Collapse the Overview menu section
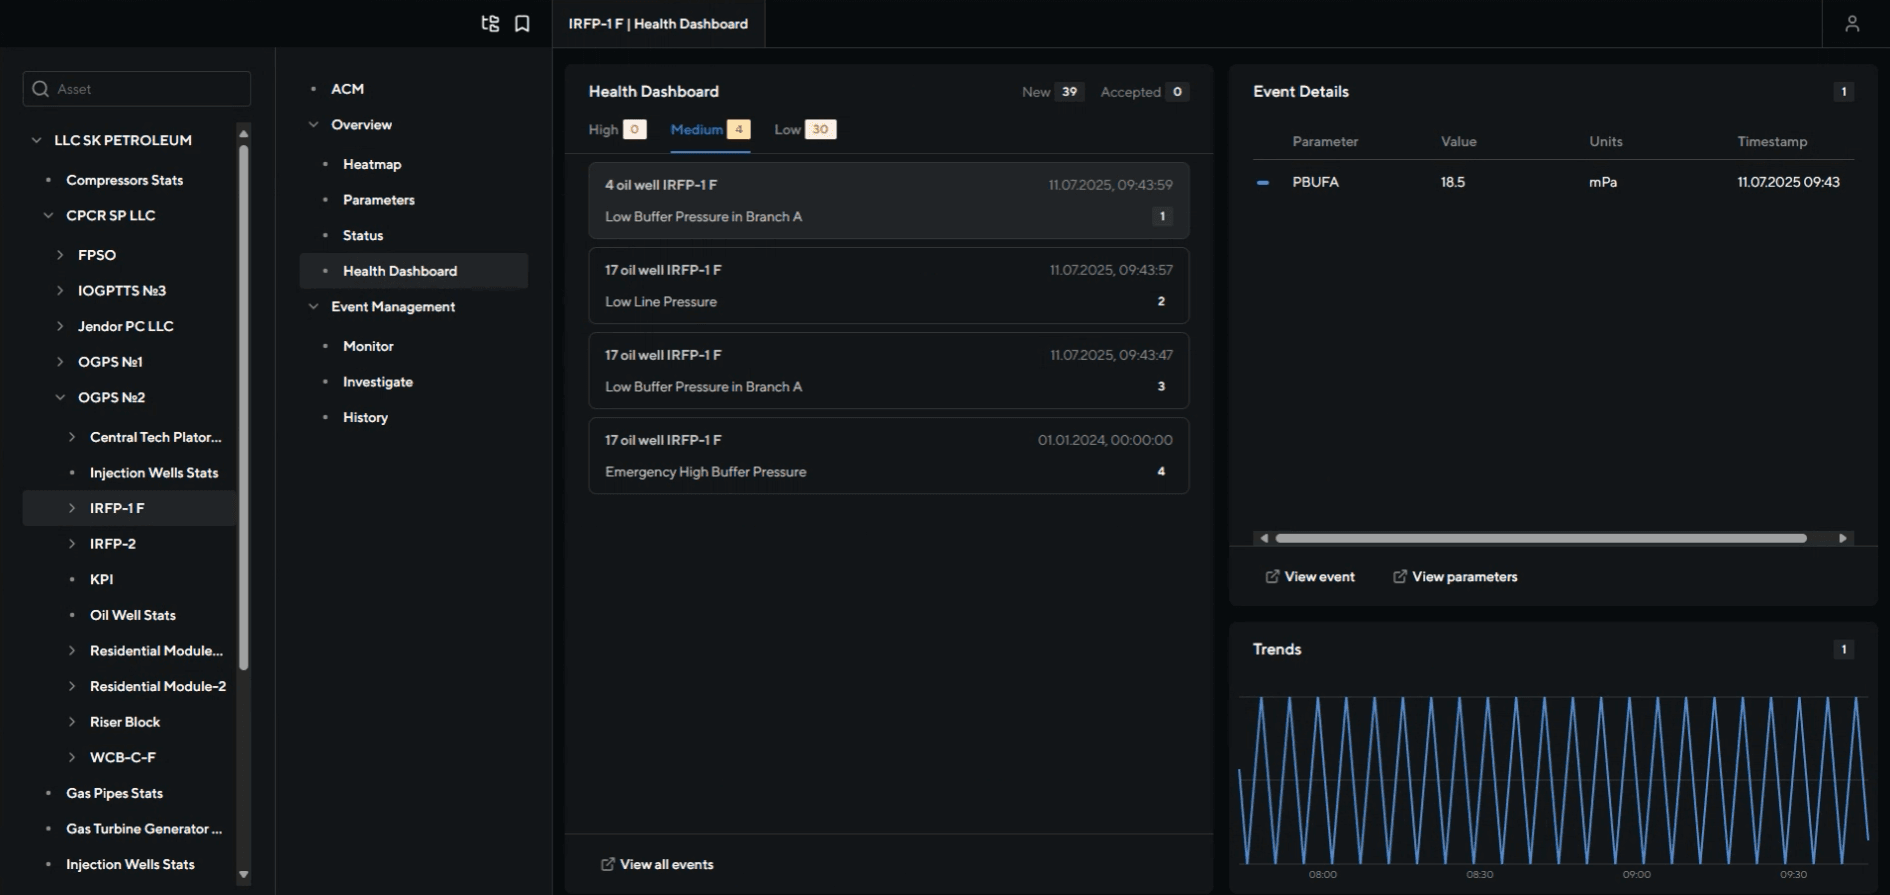1890x895 pixels. coord(313,125)
